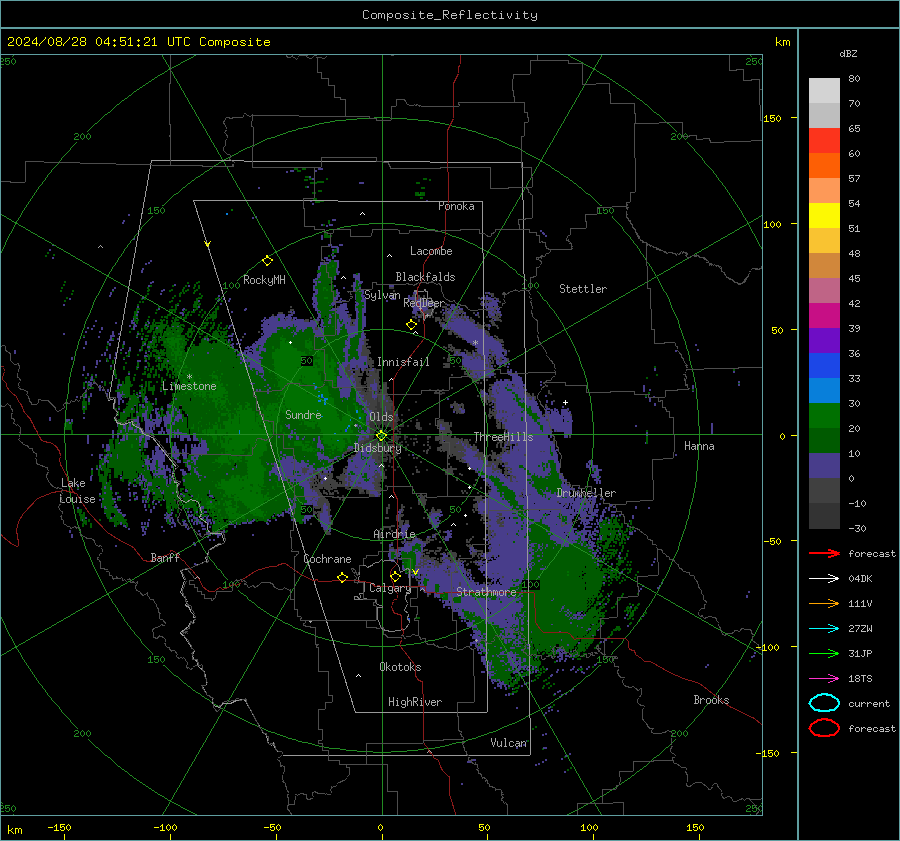This screenshot has height=841, width=900.
Task: Click the Drumheller city label
Action: [586, 493]
